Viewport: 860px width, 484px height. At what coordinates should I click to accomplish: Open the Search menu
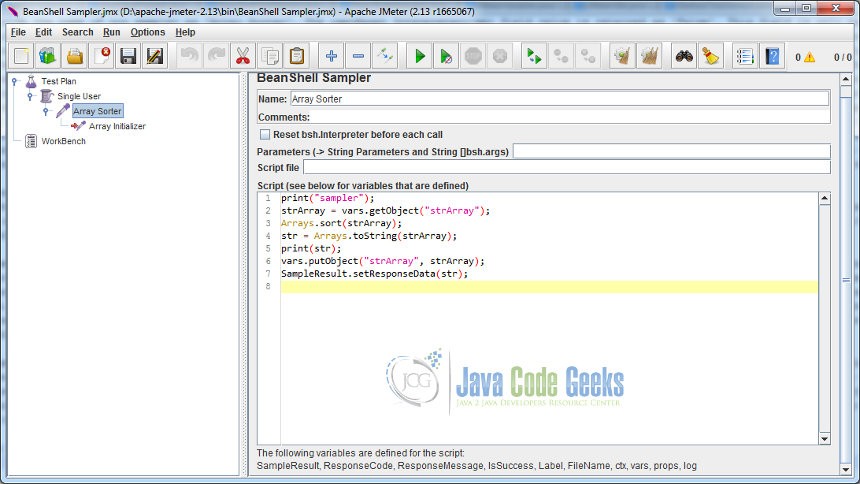(x=77, y=32)
